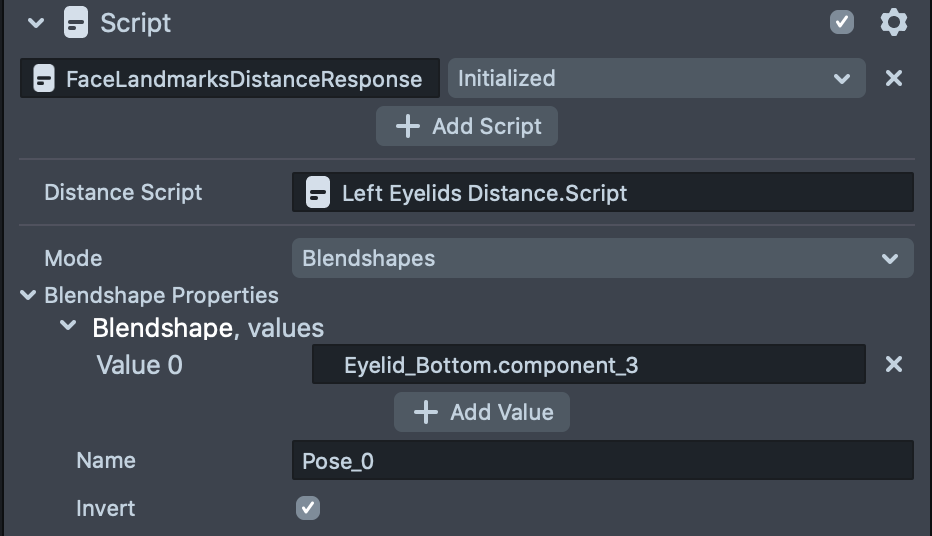Click the Left Eyelids Distance script icon
The height and width of the screenshot is (536, 932).
318,192
